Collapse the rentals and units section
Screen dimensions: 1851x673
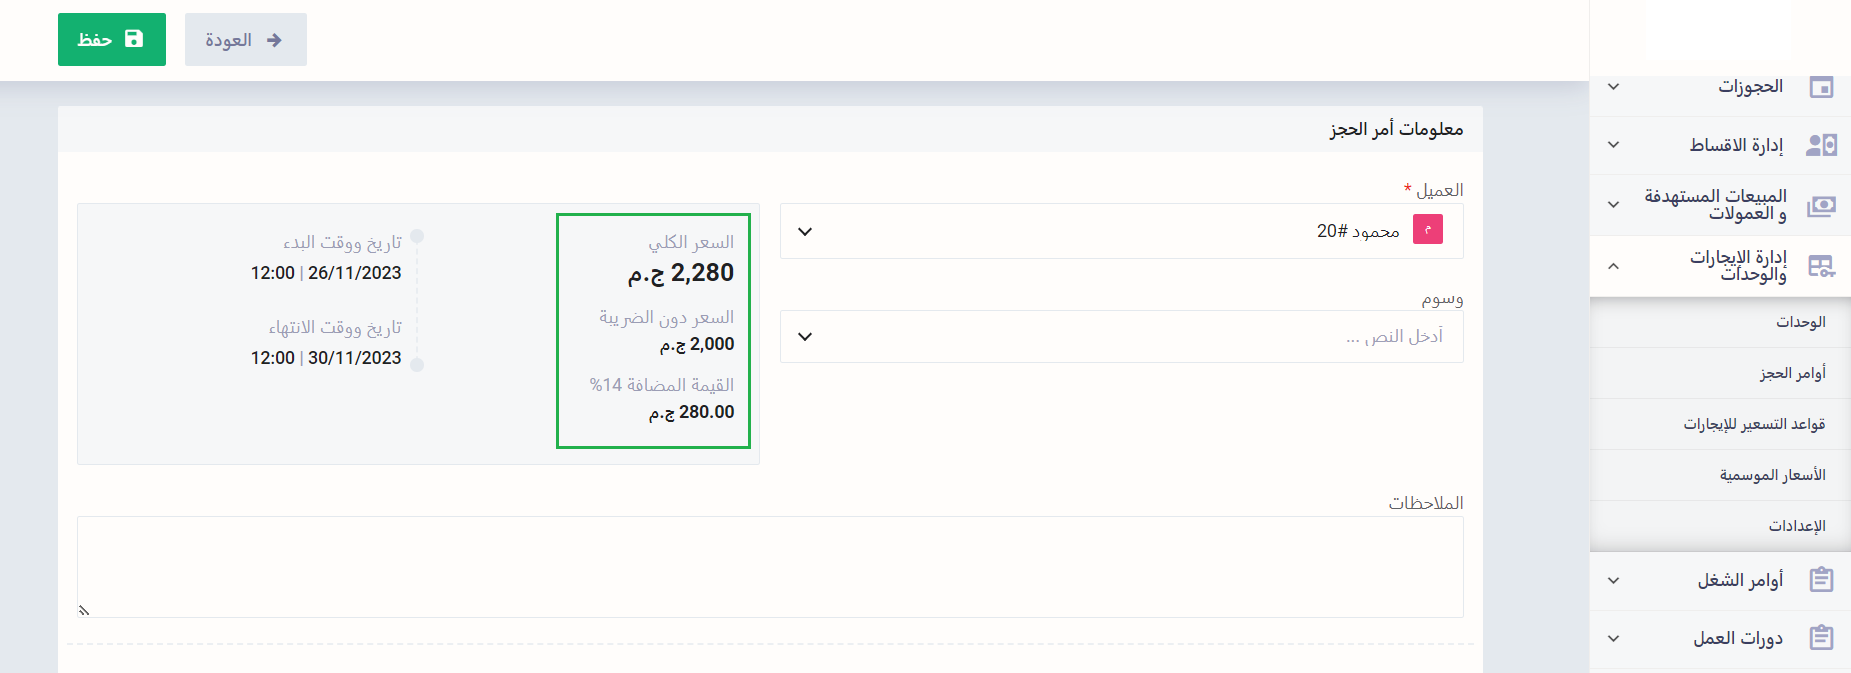(1613, 266)
